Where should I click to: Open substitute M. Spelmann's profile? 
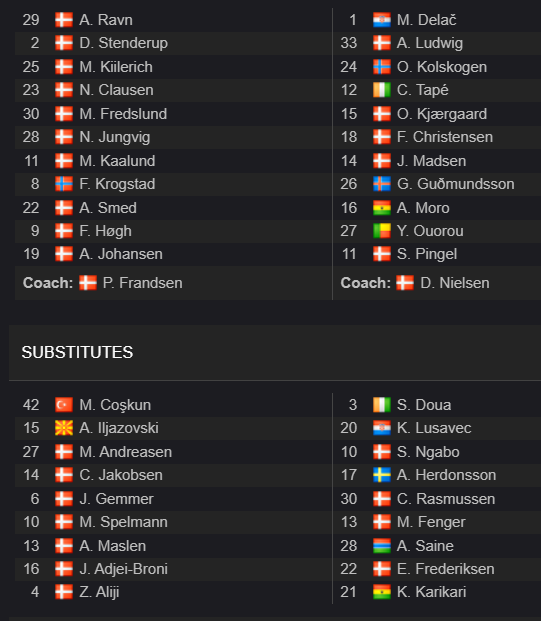coord(124,522)
